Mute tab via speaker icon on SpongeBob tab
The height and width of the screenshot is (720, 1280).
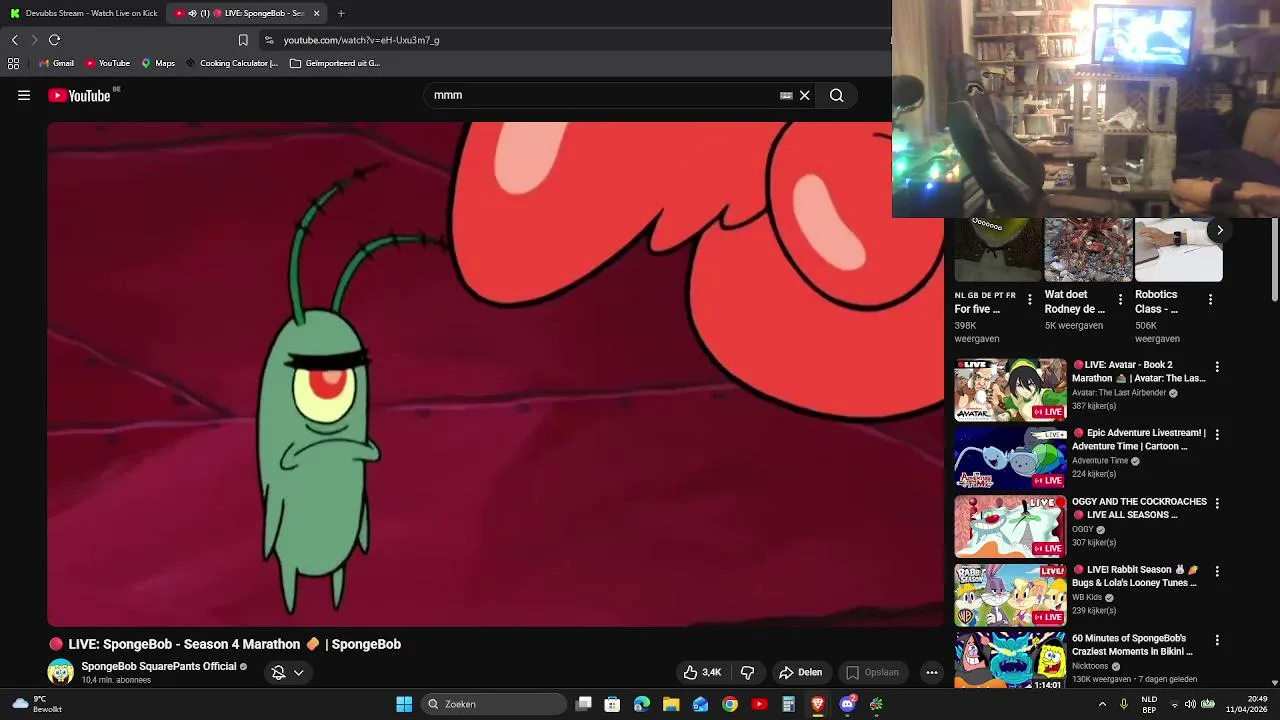click(192, 13)
